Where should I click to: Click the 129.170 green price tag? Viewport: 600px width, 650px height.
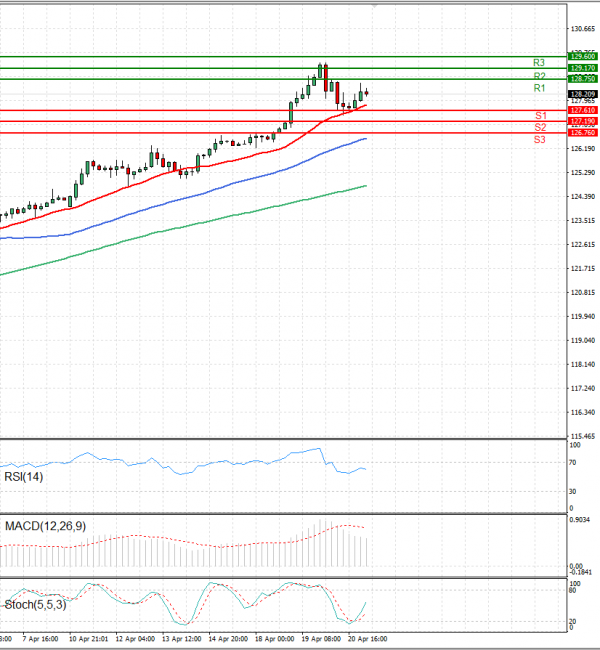click(582, 67)
